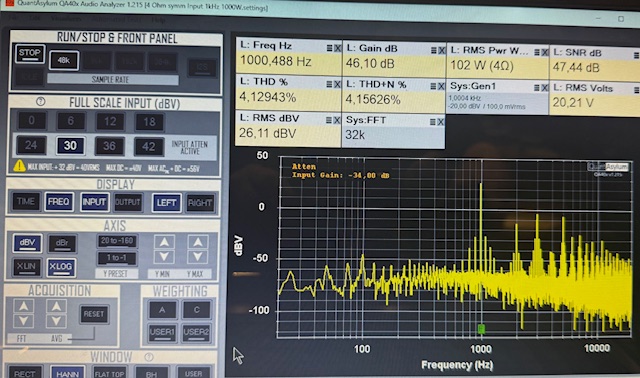The height and width of the screenshot is (378, 640).
Task: Decrease Y MIN with down arrow
Action: tap(164, 257)
